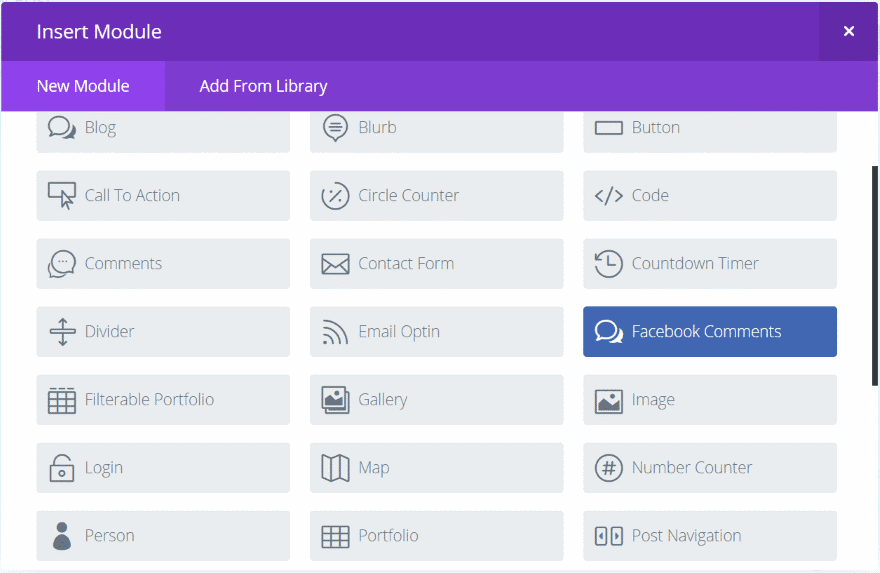Click the Contact Form envelope icon
Screen dimensions: 880x573
tap(335, 264)
